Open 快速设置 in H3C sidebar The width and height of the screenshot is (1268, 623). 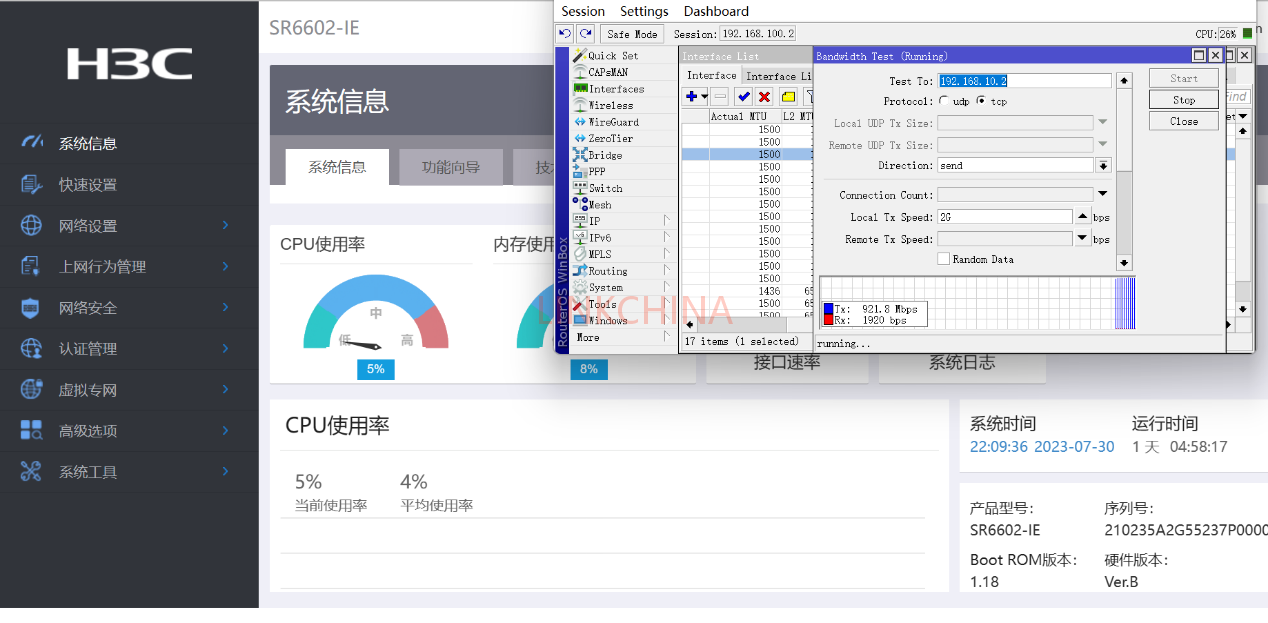click(x=88, y=184)
